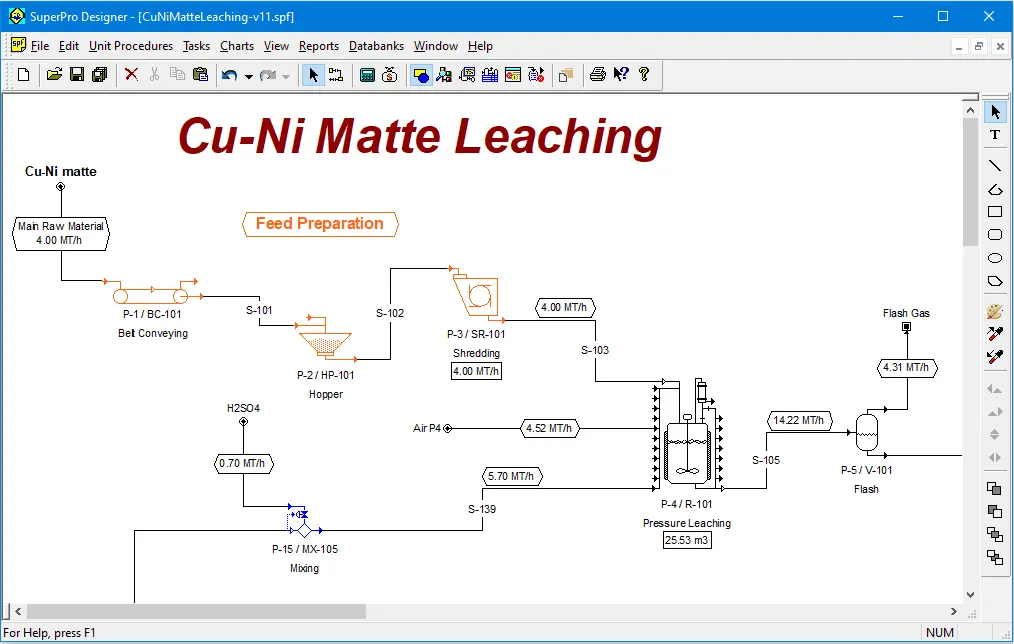
Task: Select the Text tool in right toolbar
Action: pyautogui.click(x=995, y=135)
